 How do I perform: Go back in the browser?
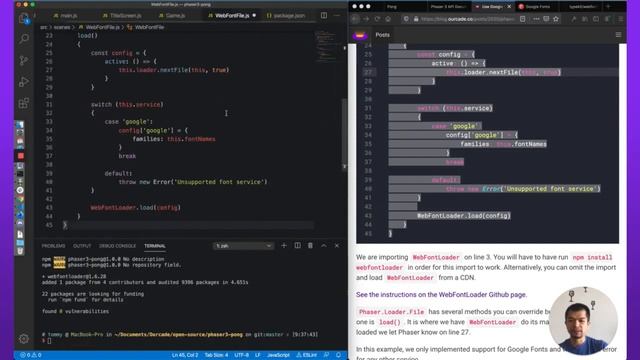[x=355, y=19]
